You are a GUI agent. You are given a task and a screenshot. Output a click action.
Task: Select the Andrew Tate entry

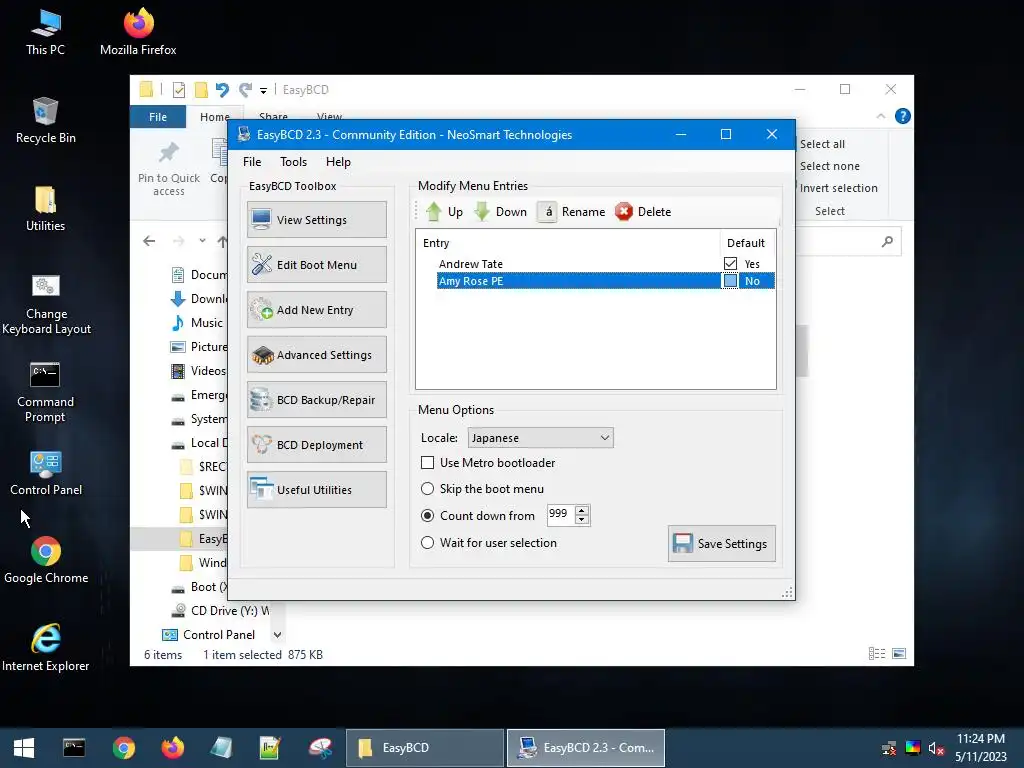(470, 264)
